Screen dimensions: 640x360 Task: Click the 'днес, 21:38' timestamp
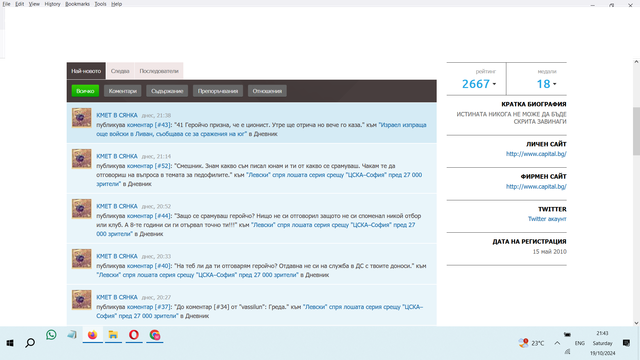point(156,116)
